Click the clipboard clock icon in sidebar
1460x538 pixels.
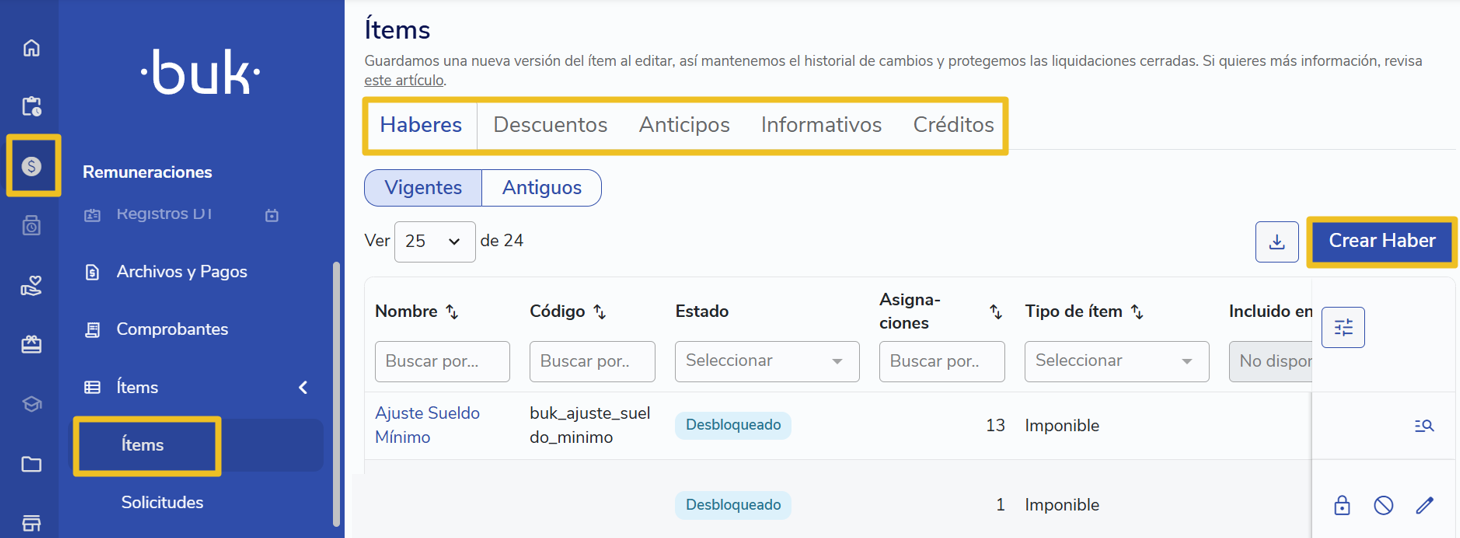point(31,106)
